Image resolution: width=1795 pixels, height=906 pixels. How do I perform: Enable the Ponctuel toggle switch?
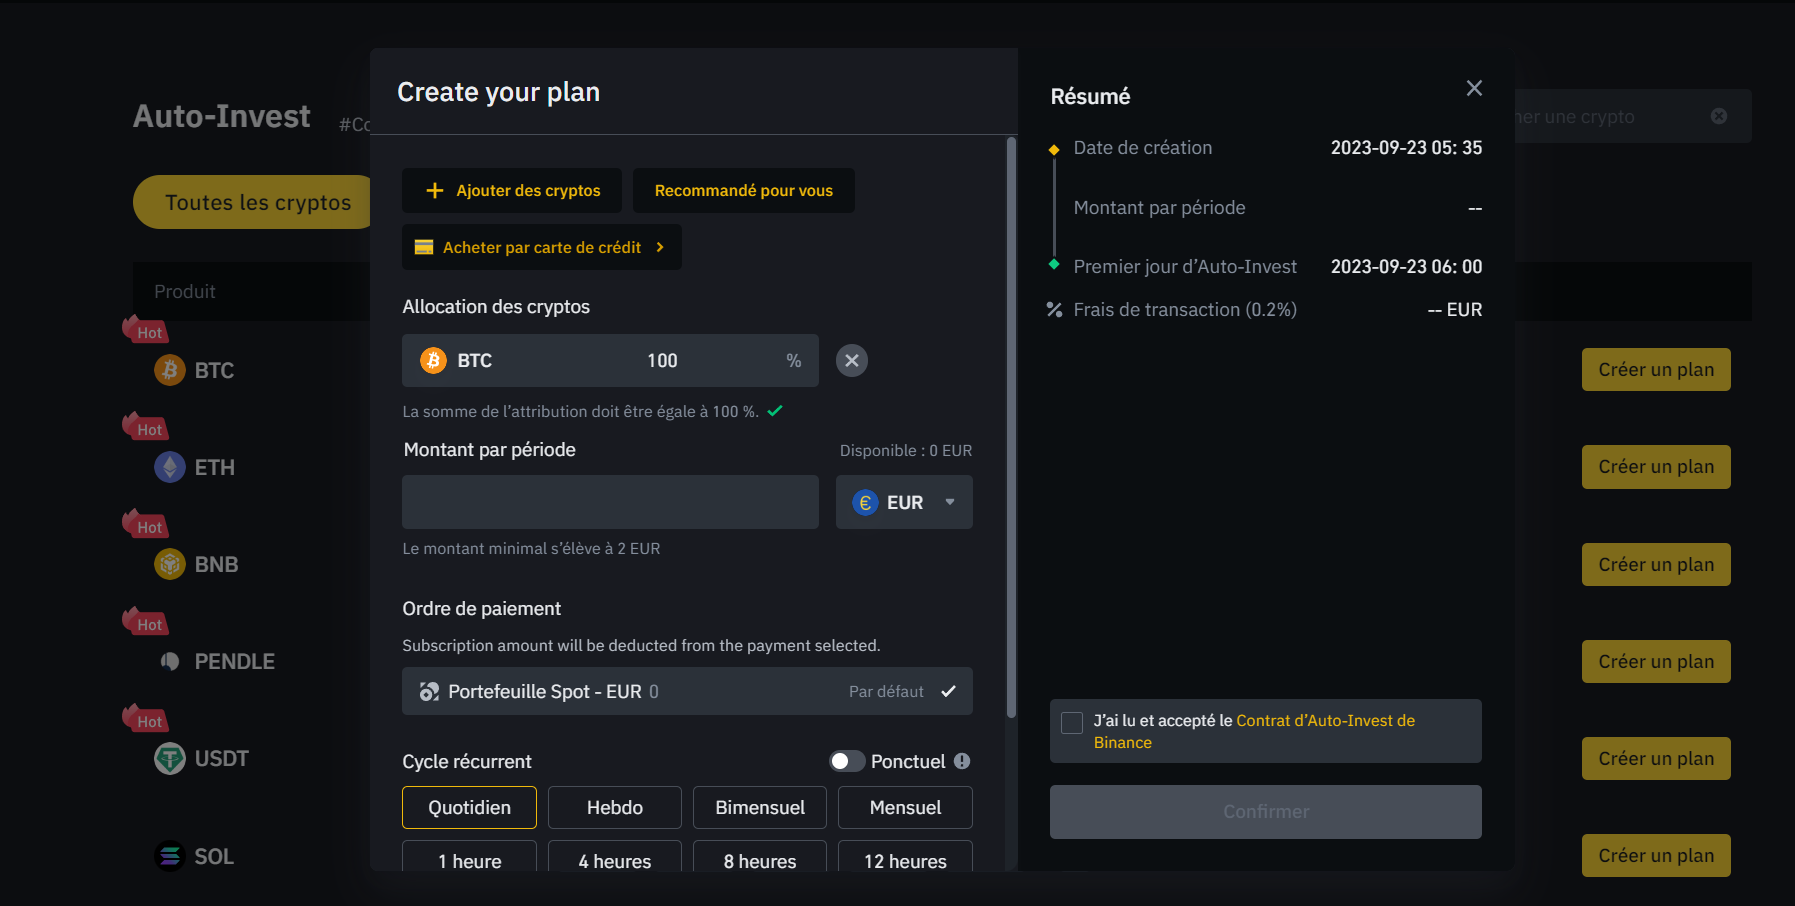[x=846, y=761]
